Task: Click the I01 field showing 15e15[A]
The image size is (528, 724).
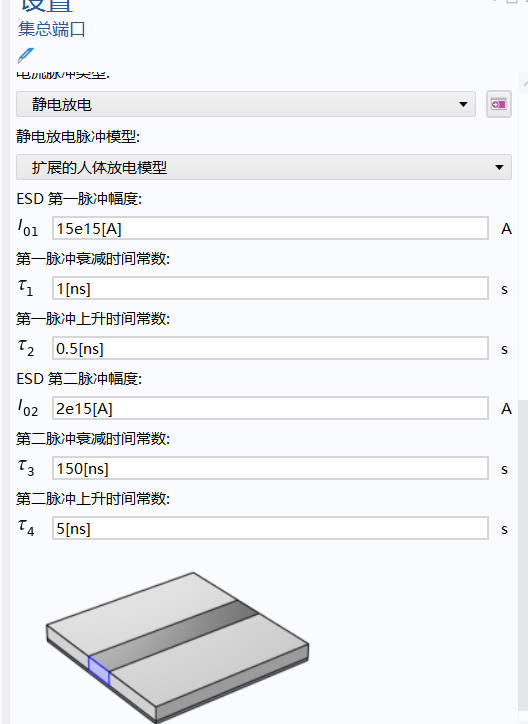Action: pos(270,228)
